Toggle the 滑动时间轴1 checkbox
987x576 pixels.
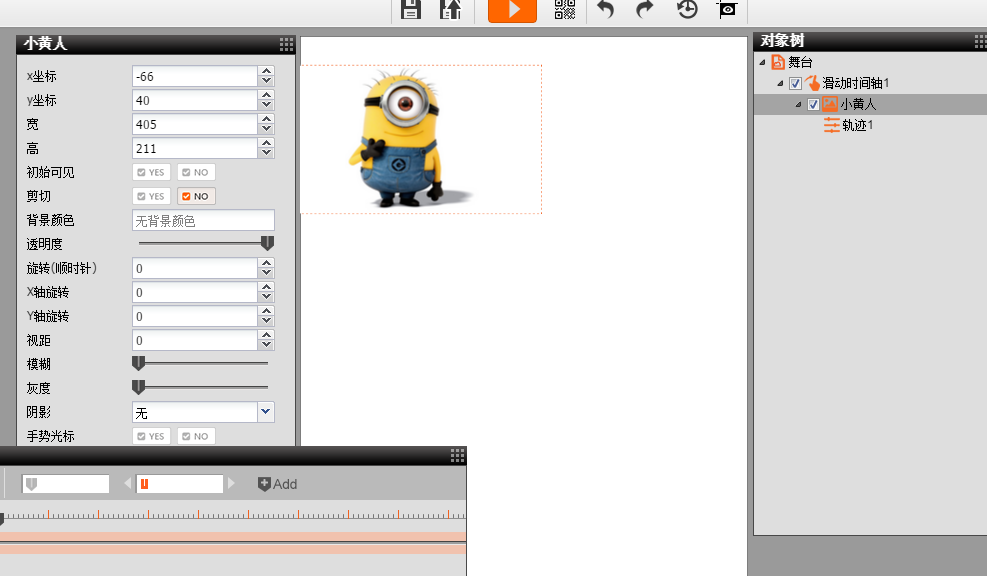795,84
